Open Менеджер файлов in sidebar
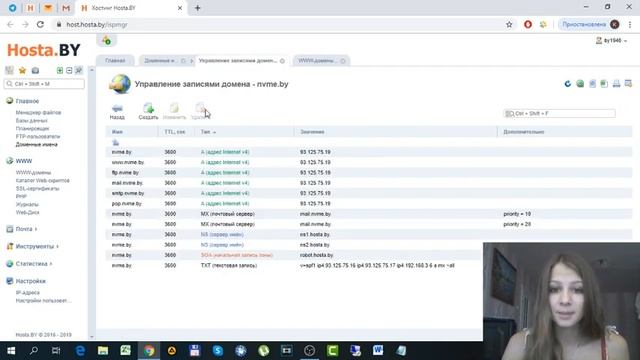The image size is (640, 360). pos(38,112)
